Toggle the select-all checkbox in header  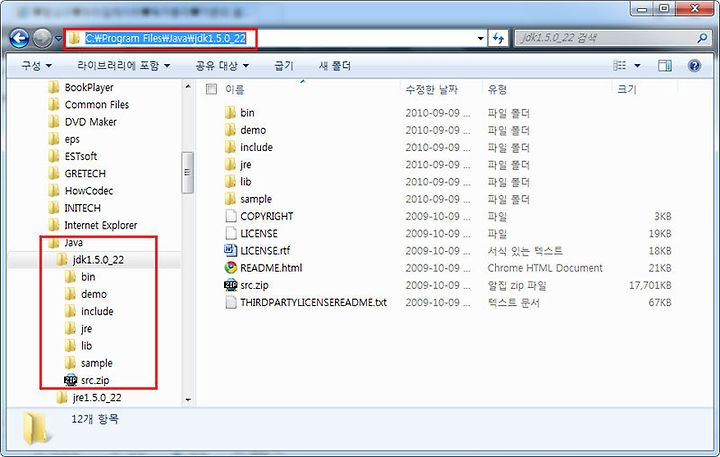point(211,89)
